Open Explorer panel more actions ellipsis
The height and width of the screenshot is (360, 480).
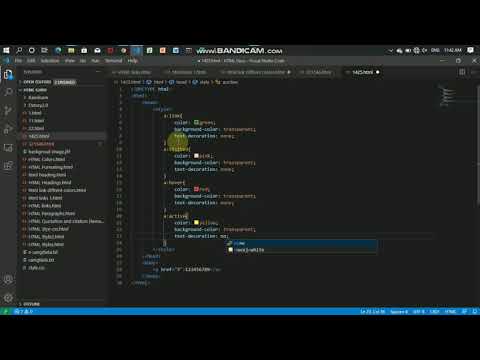click(x=98, y=72)
